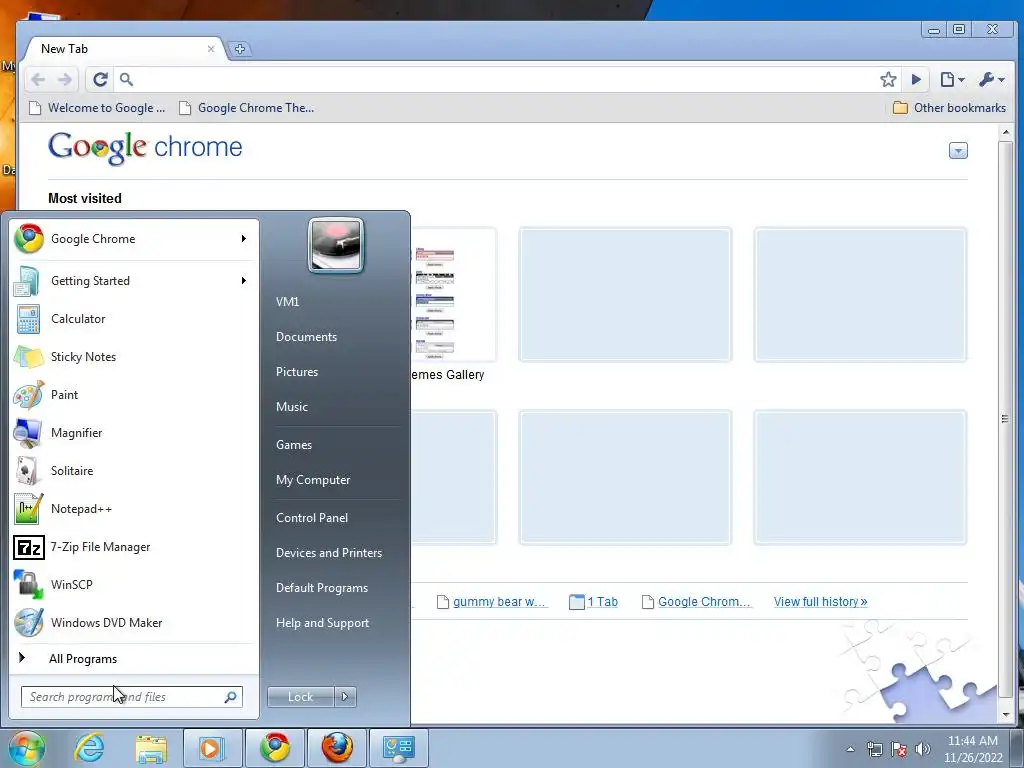Launch Calculator from Start menu

tap(134, 319)
